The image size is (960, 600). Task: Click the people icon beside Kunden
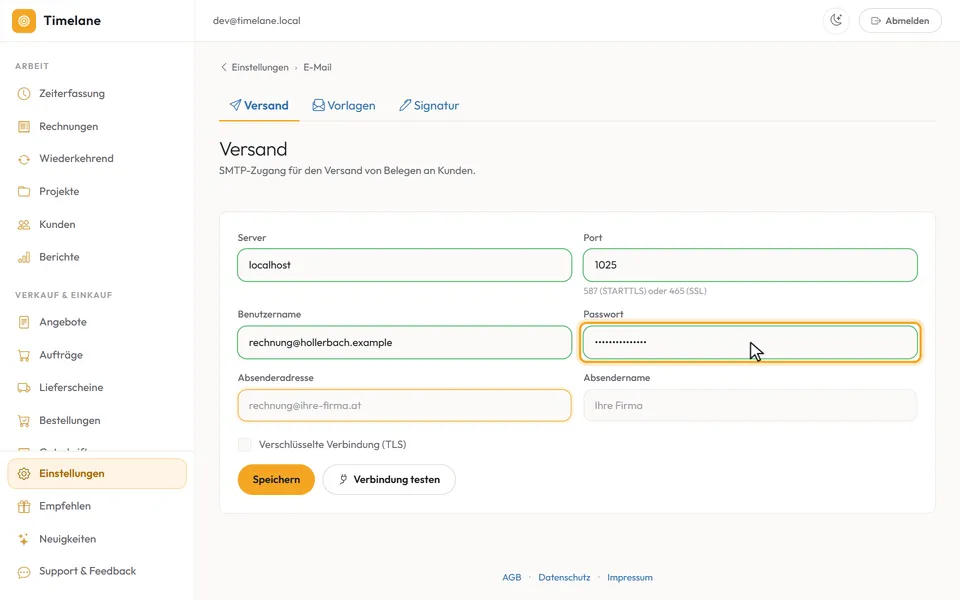click(x=24, y=225)
